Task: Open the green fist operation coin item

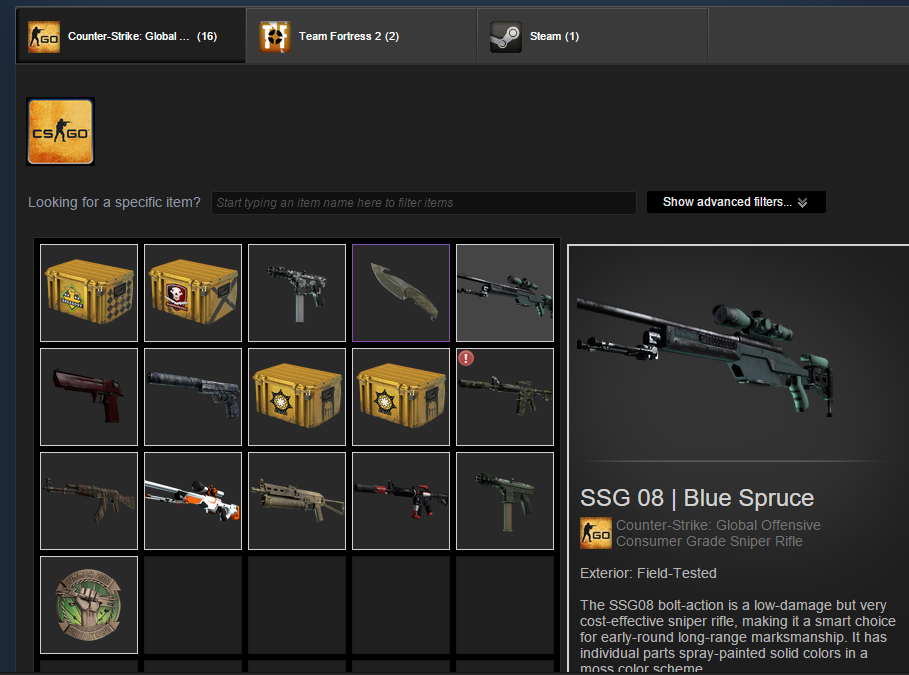Action: [x=89, y=605]
